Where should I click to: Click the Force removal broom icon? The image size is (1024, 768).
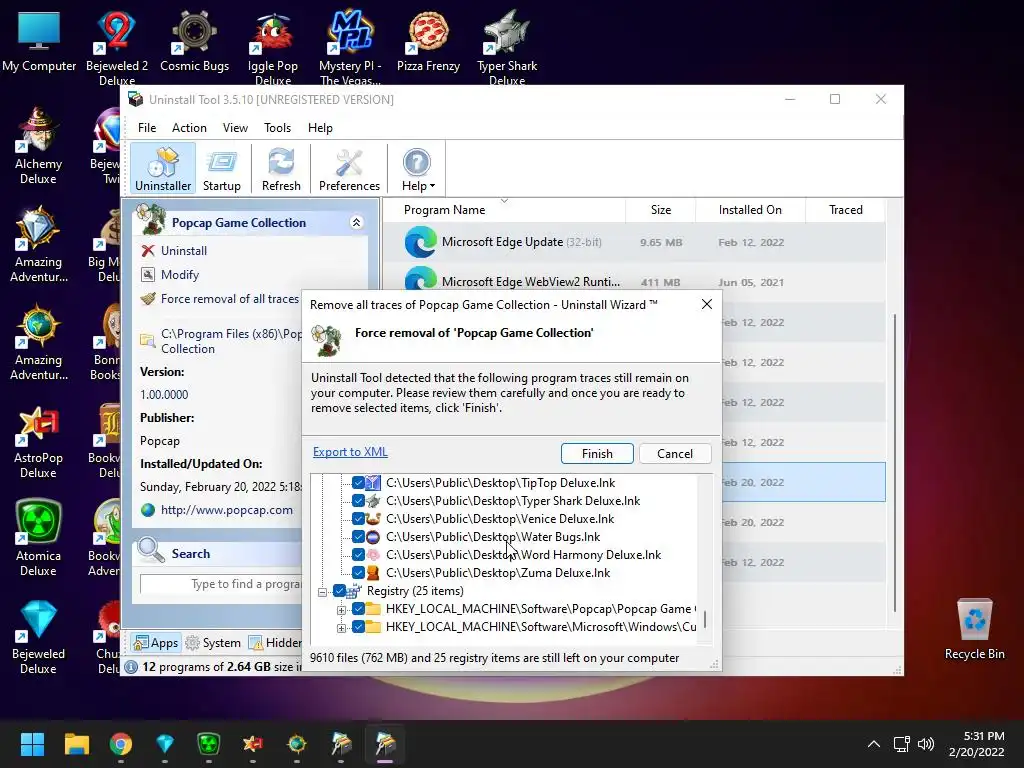[148, 298]
